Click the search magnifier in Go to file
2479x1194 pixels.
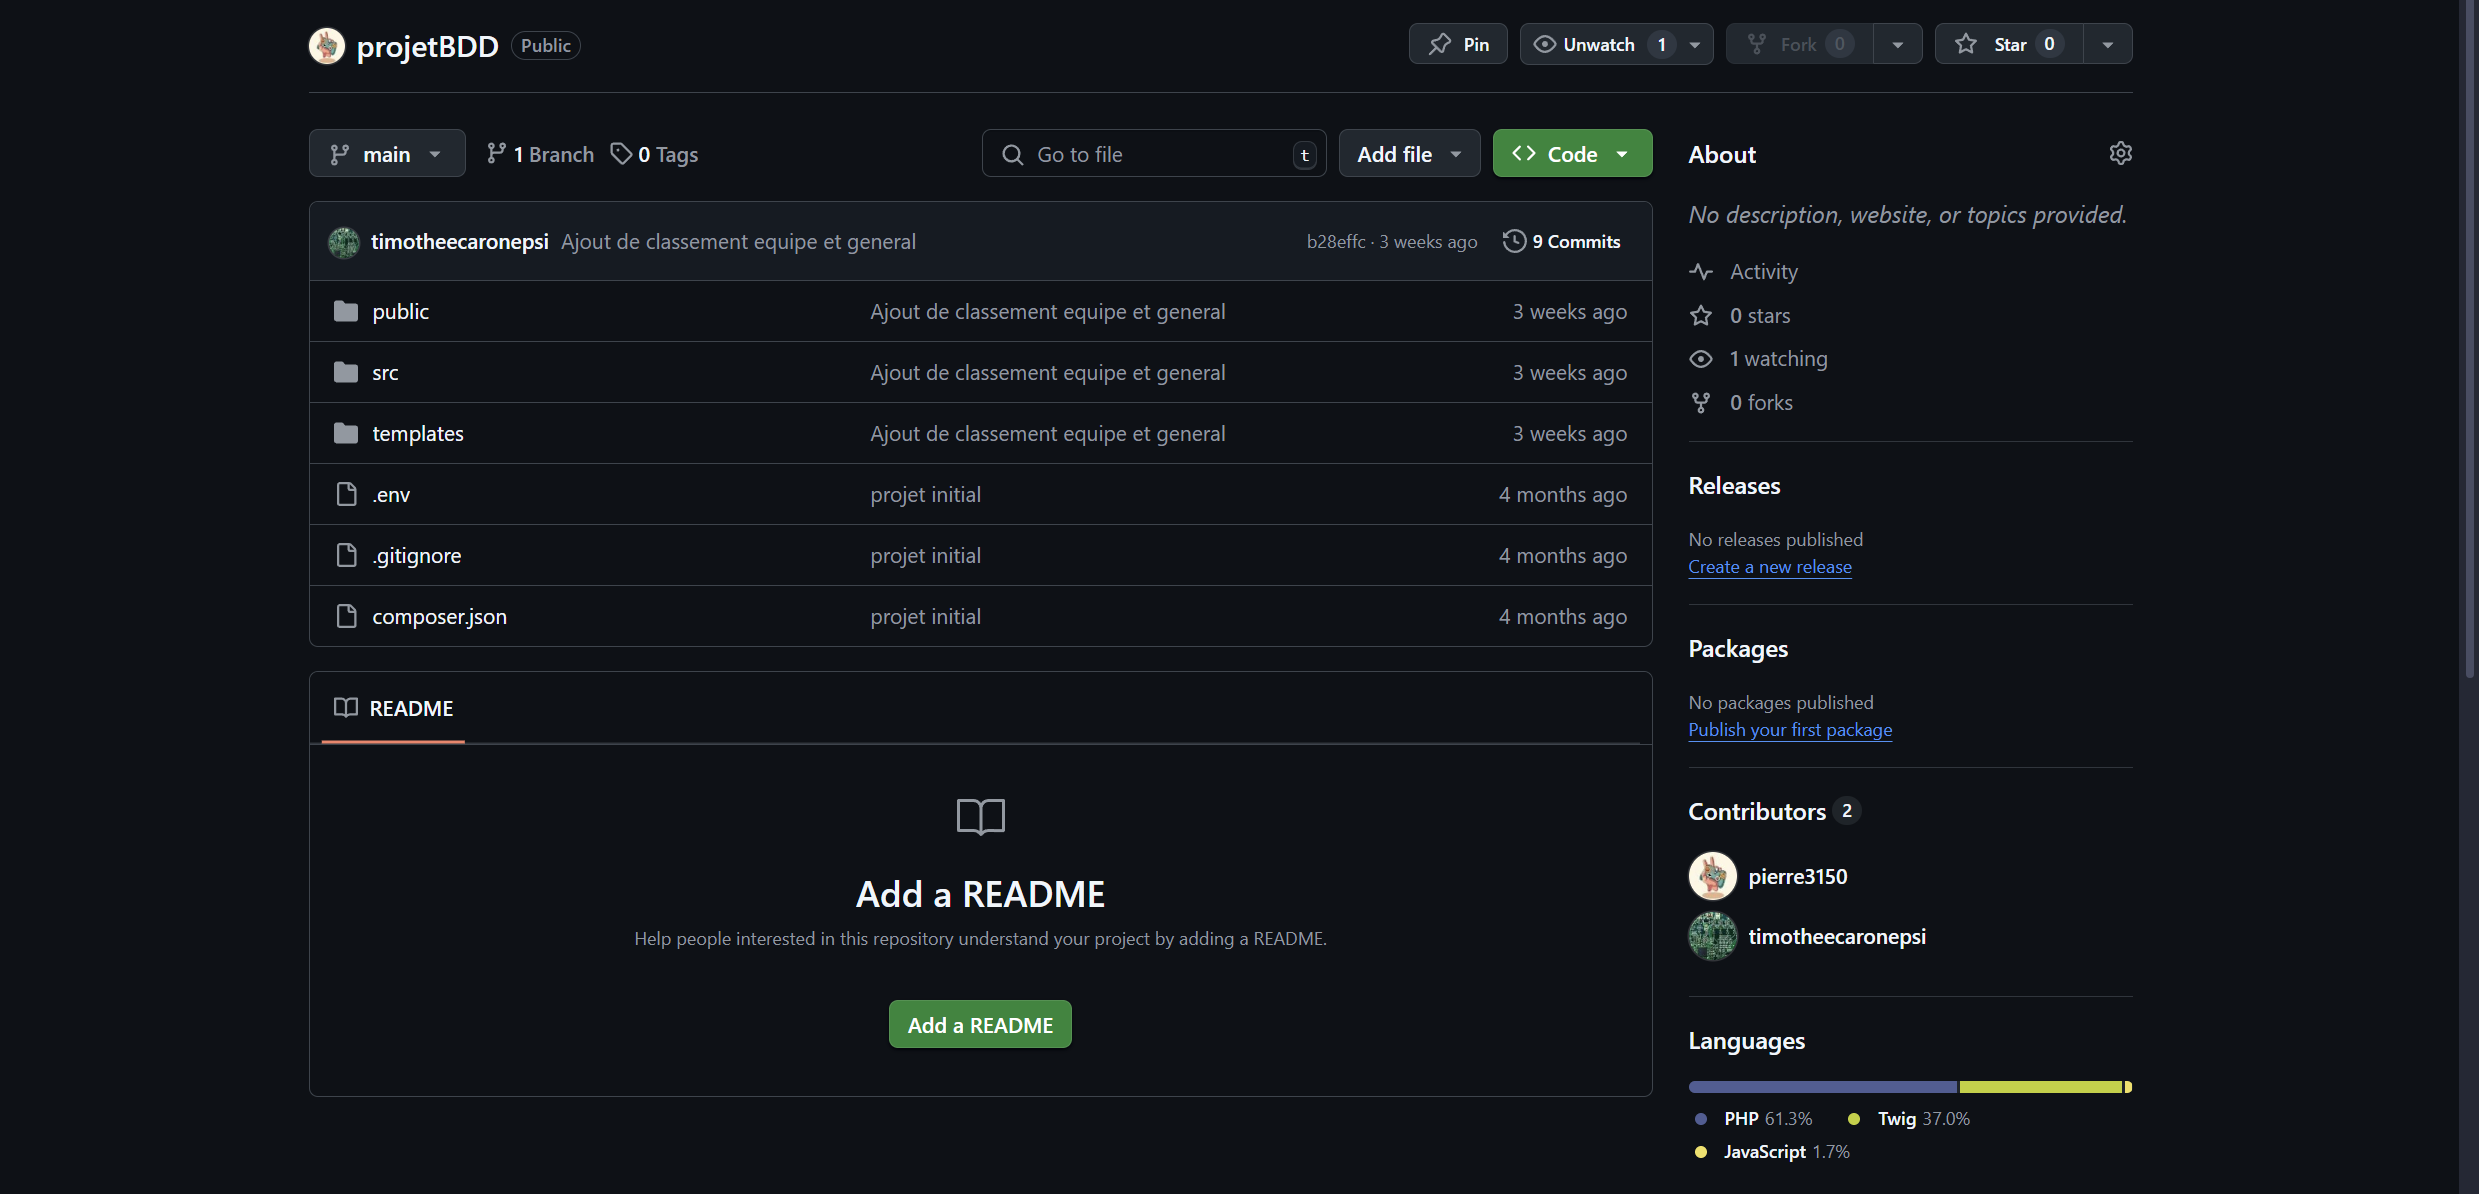click(x=1012, y=155)
